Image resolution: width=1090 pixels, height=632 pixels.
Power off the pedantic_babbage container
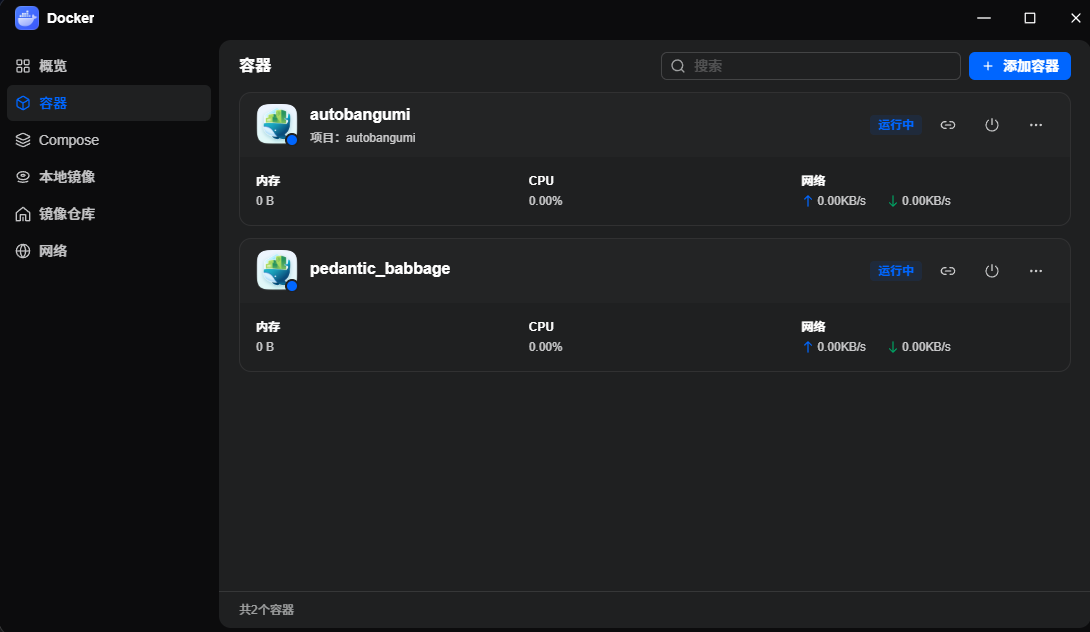tap(992, 271)
